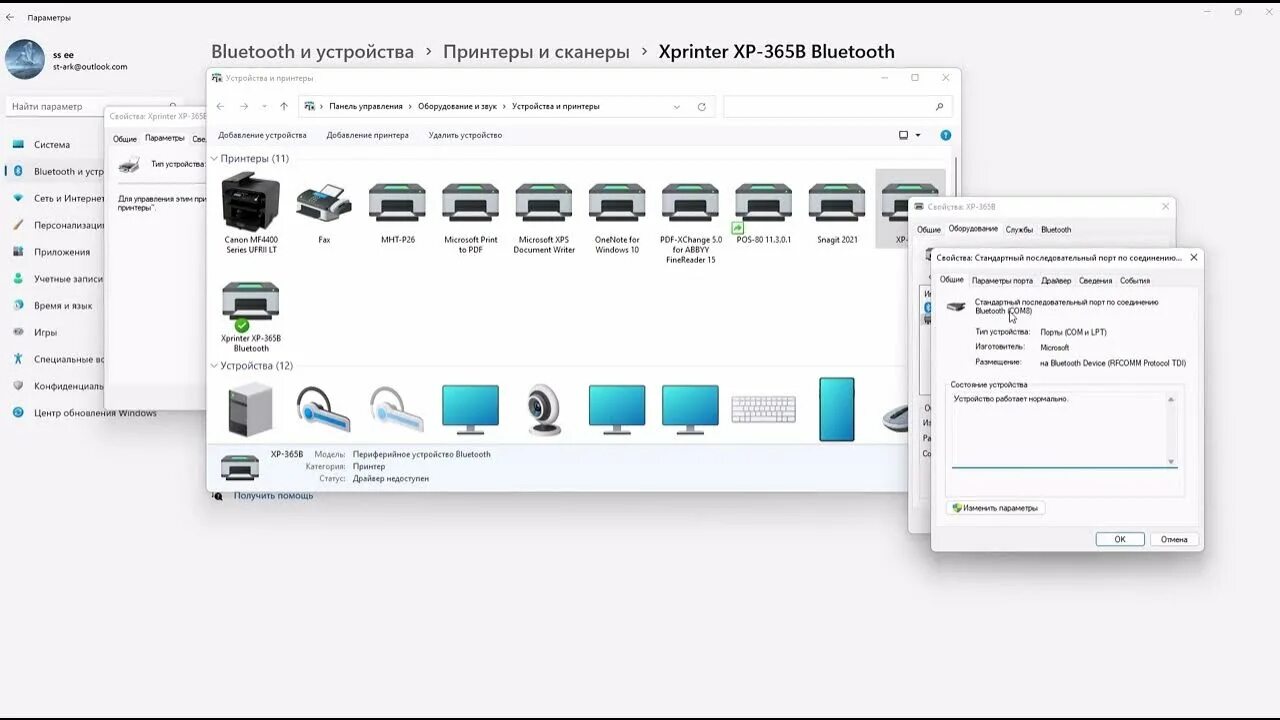Open recent locations dropdown in Explorer navigation
Viewport: 1280px width, 720px height.
point(264,106)
